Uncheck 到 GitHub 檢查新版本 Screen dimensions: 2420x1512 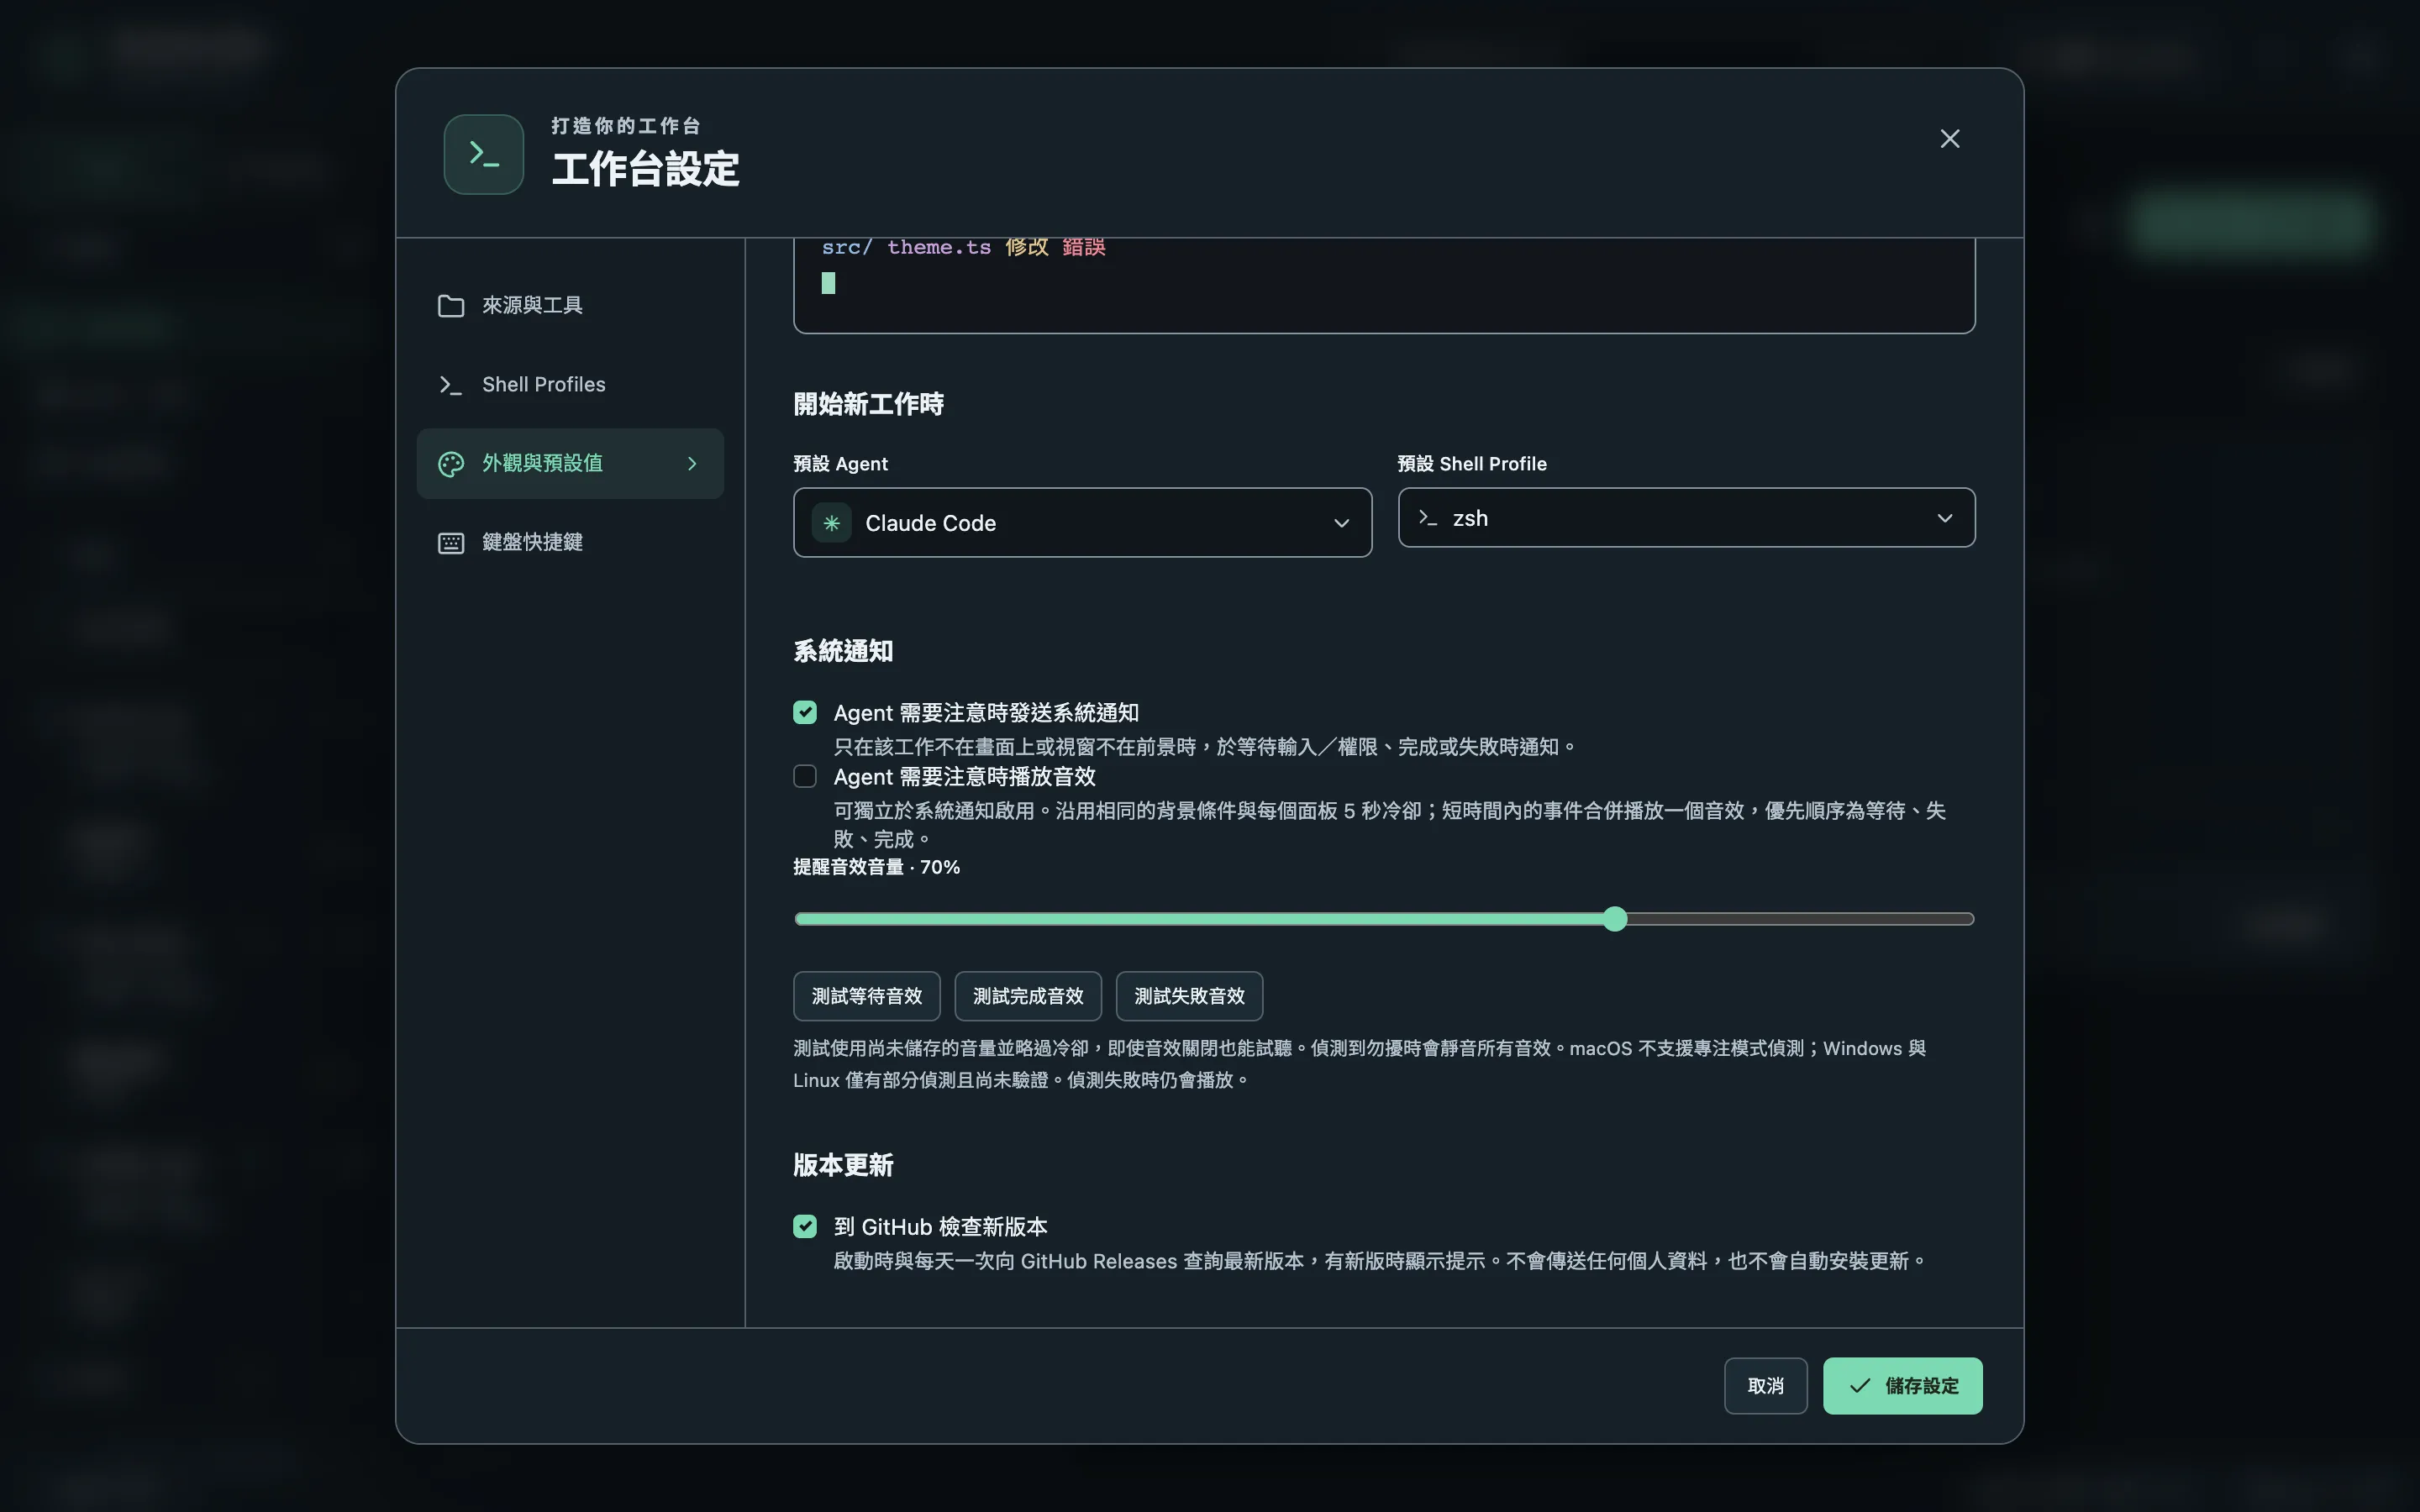805,1227
